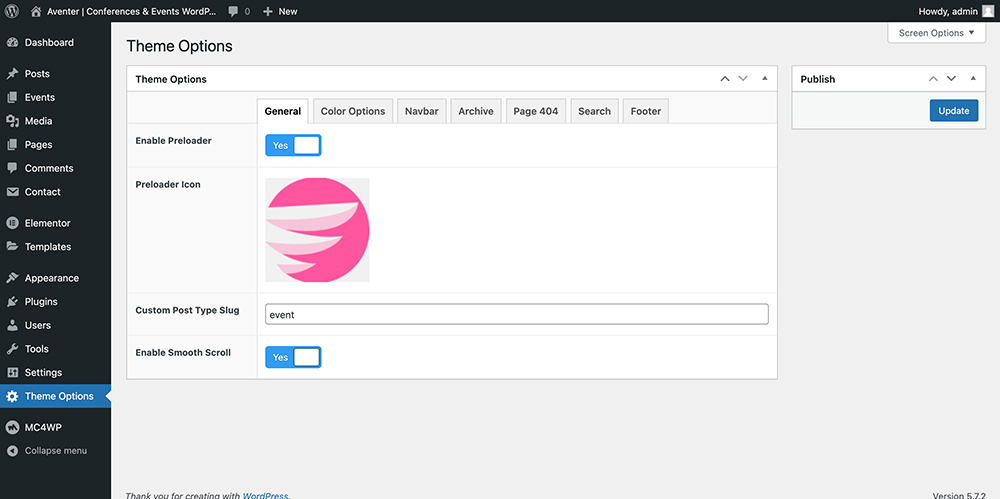1000x499 pixels.
Task: Click the Dashboard gauge icon
Action: [12, 43]
